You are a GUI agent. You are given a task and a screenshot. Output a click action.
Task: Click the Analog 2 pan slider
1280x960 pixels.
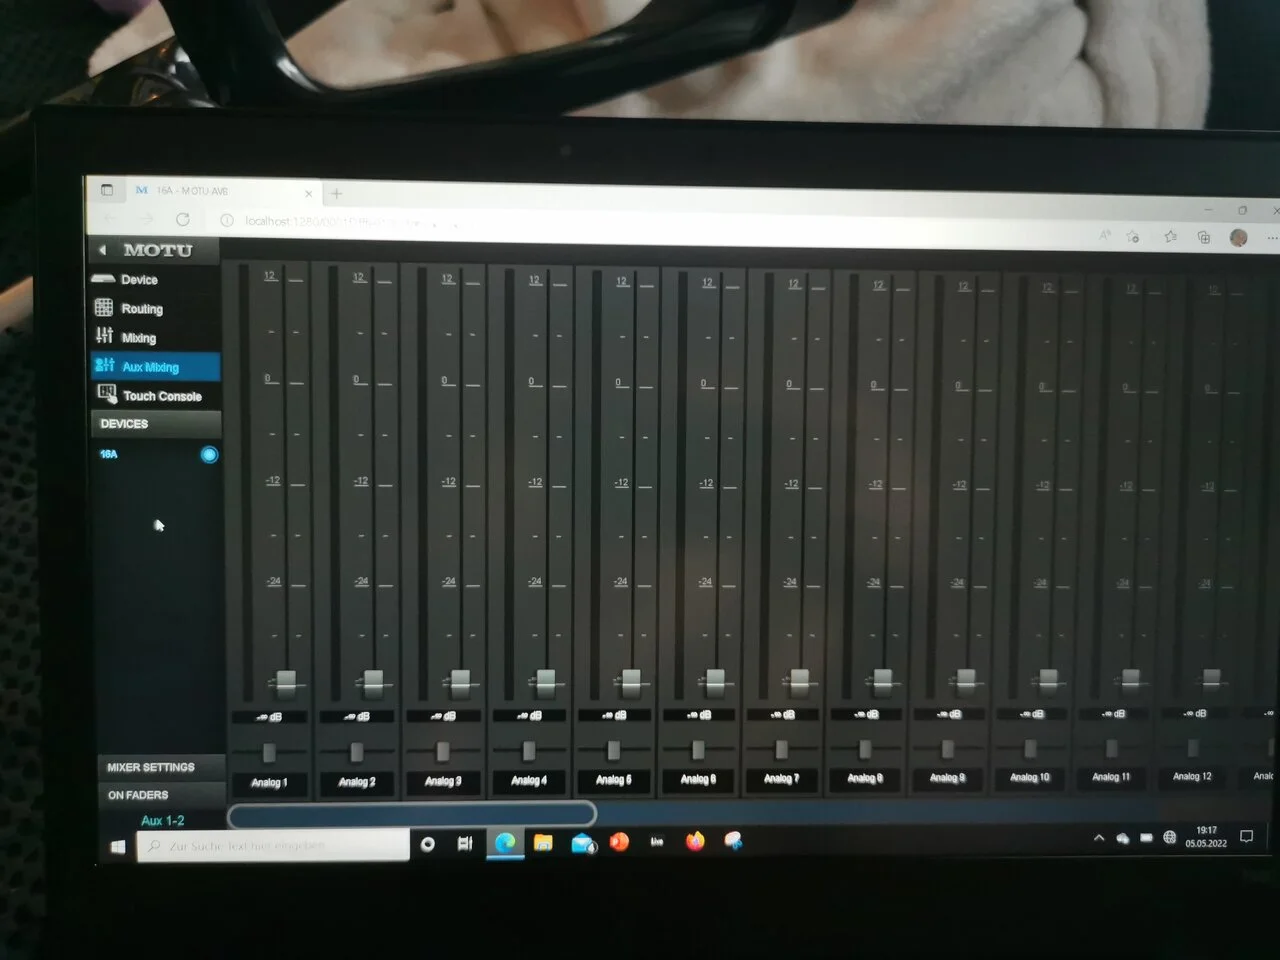[357, 751]
